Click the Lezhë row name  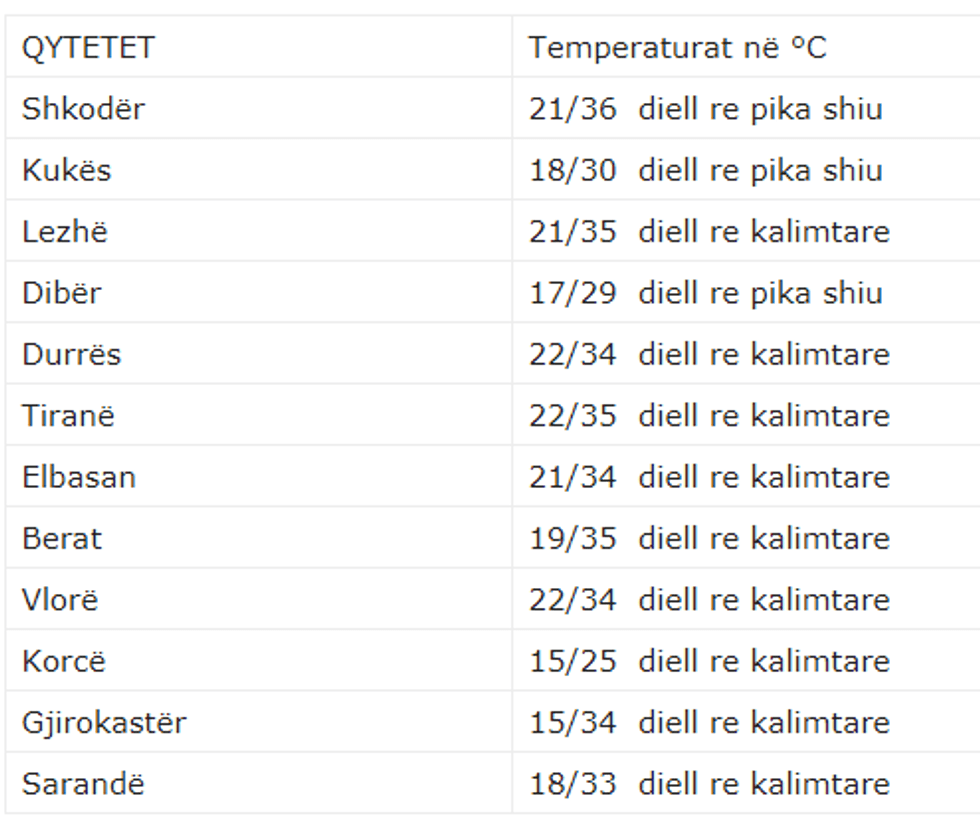pos(65,231)
